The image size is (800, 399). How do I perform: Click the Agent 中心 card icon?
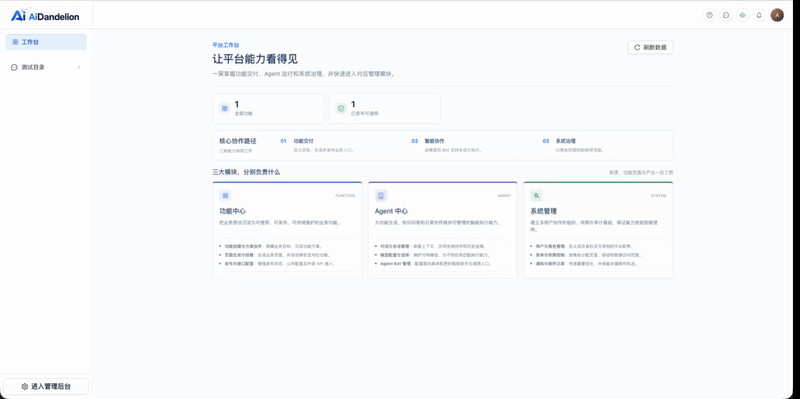coord(381,195)
